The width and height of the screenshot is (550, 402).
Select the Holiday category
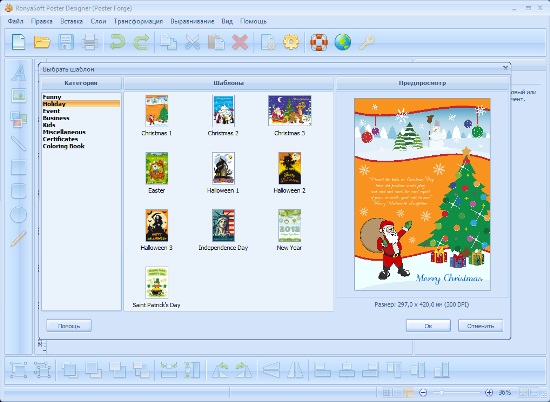[x=81, y=104]
